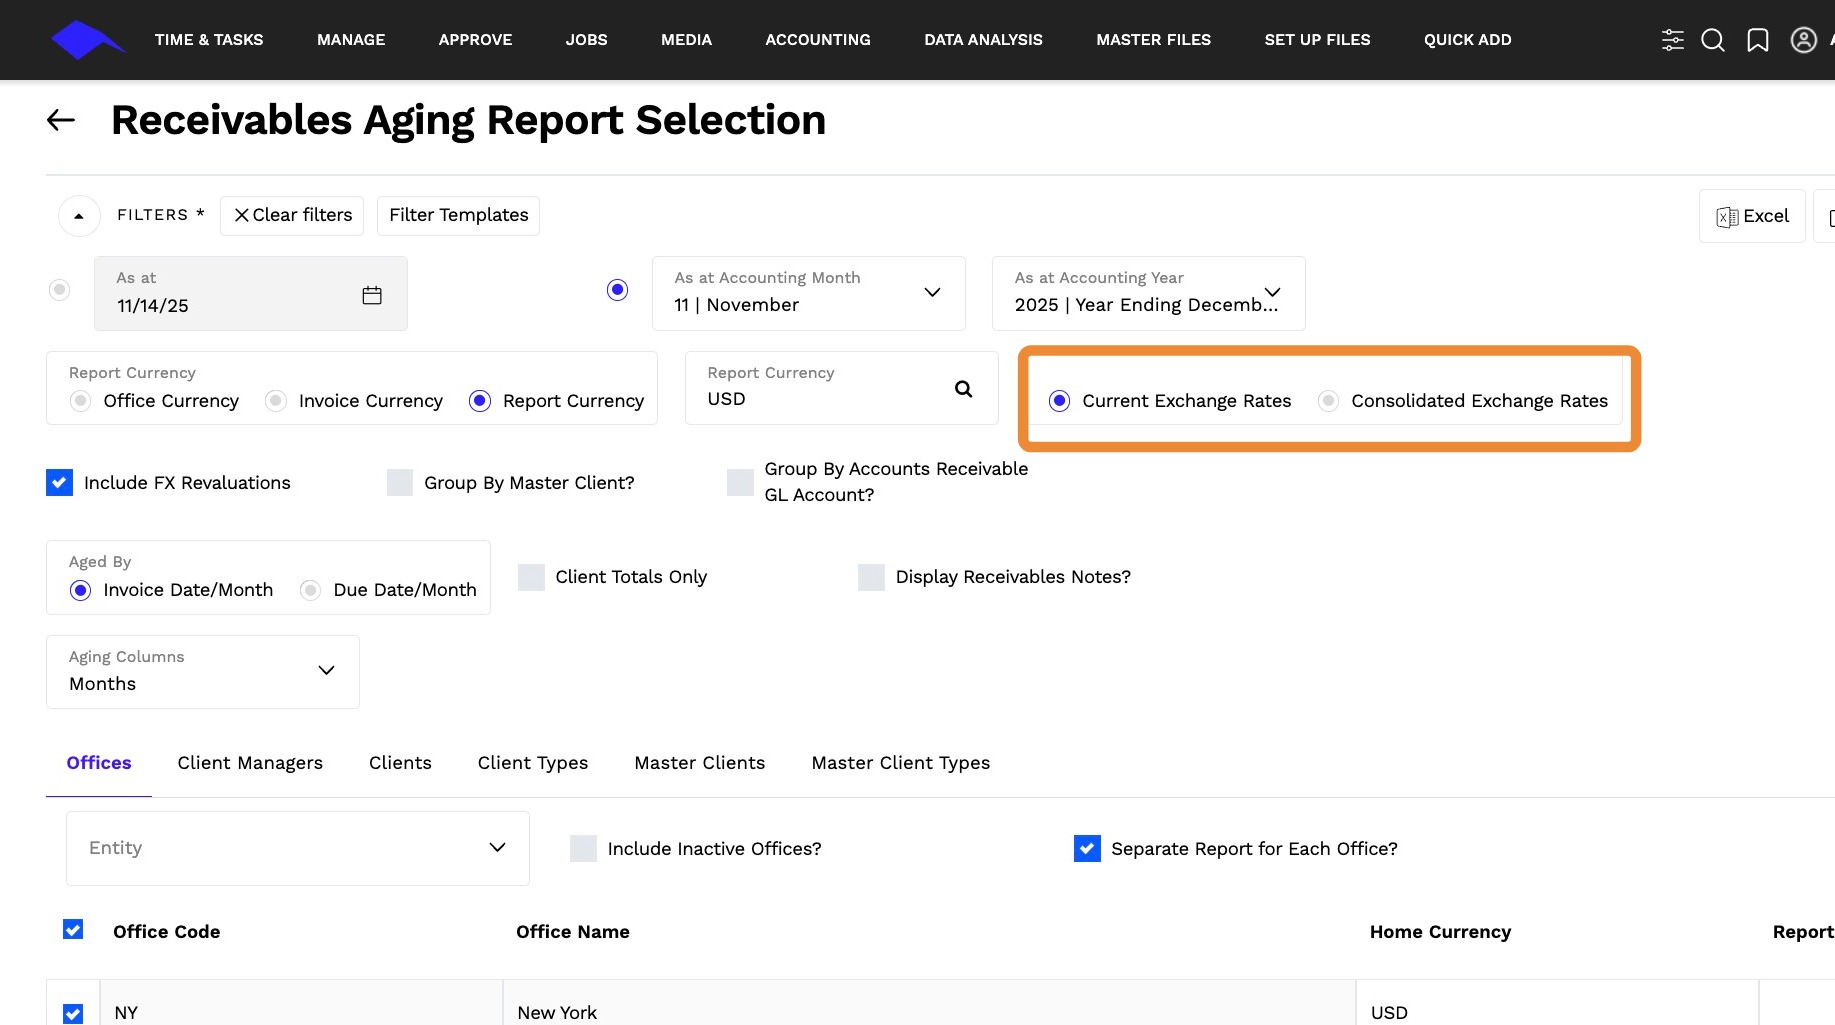Uncheck Include FX Revaluations checkbox
Image resolution: width=1835 pixels, height=1025 pixels.
[x=60, y=483]
